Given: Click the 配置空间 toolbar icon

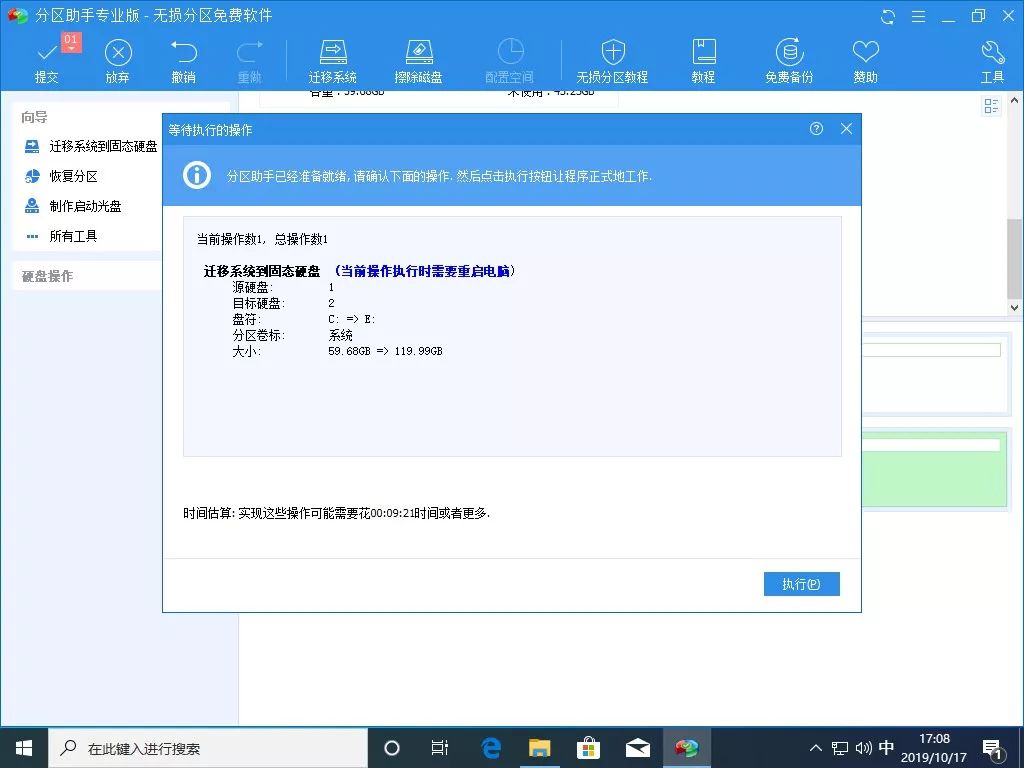Looking at the screenshot, I should tap(509, 61).
